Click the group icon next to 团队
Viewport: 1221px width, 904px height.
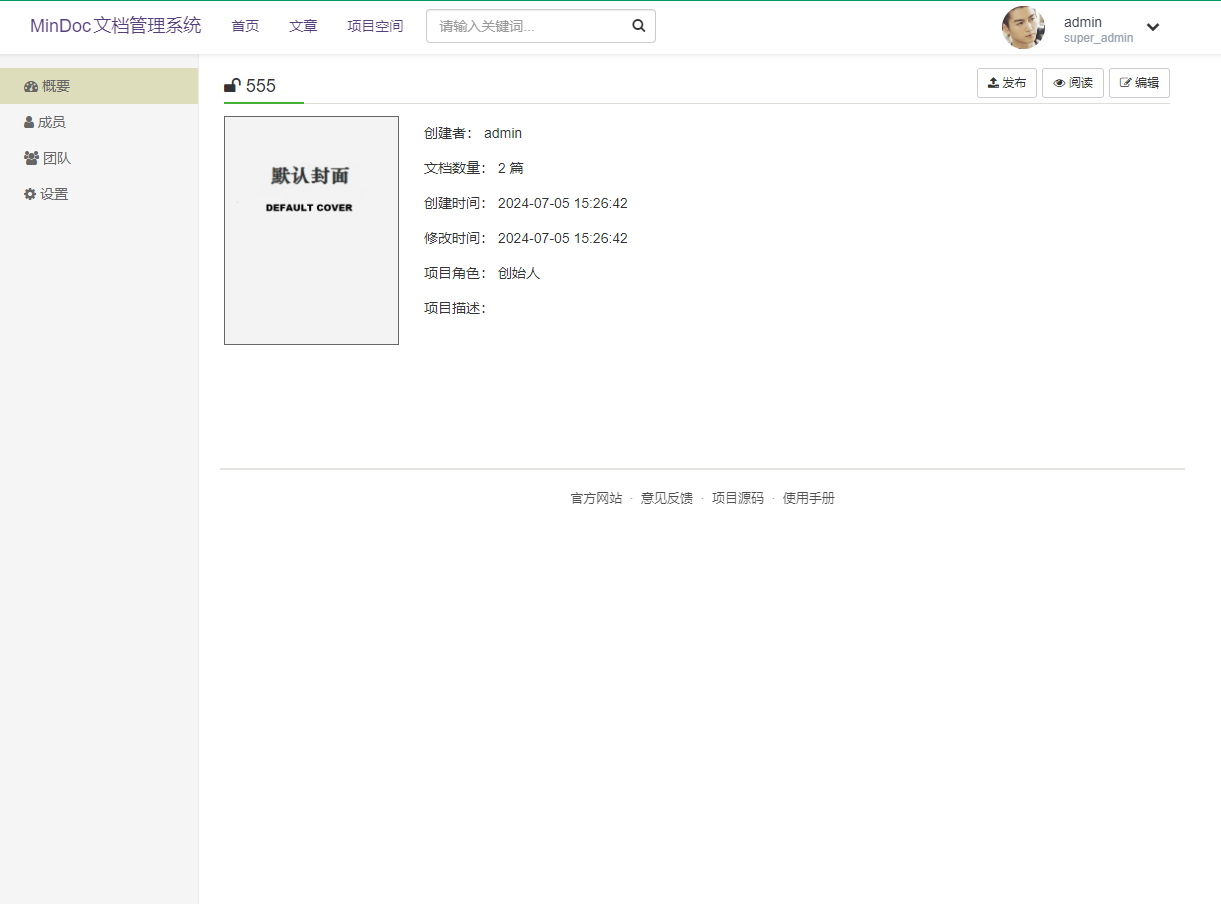[x=31, y=158]
